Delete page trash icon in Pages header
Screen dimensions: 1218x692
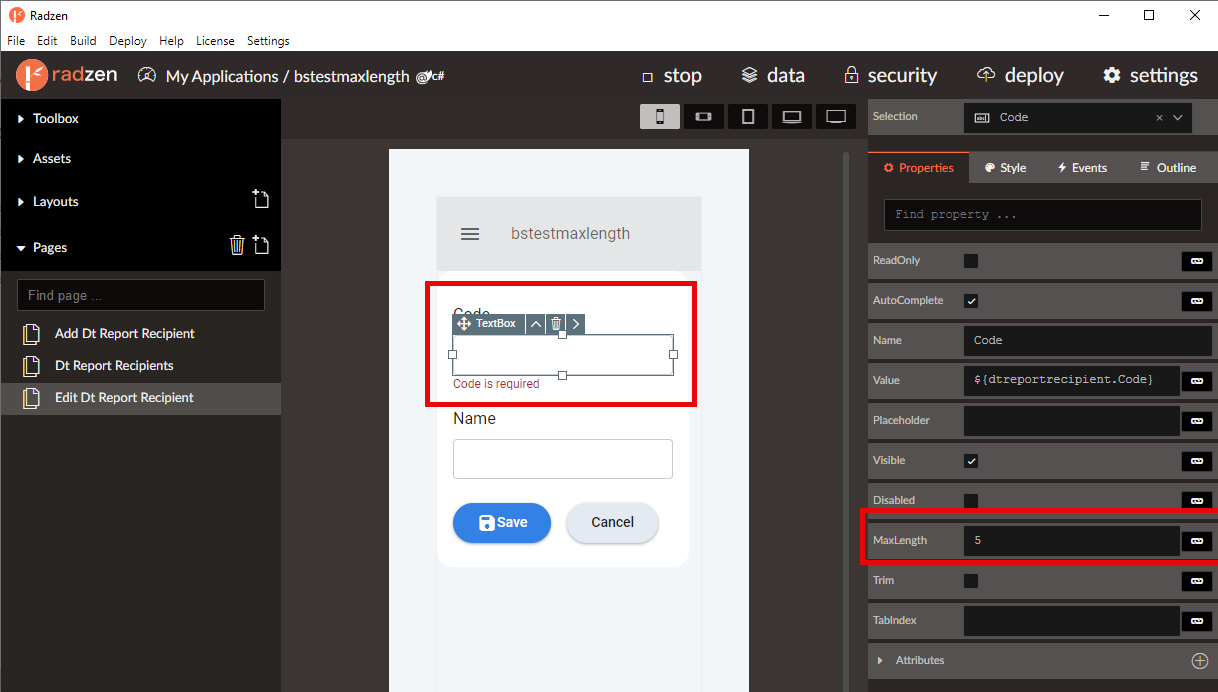(x=237, y=245)
